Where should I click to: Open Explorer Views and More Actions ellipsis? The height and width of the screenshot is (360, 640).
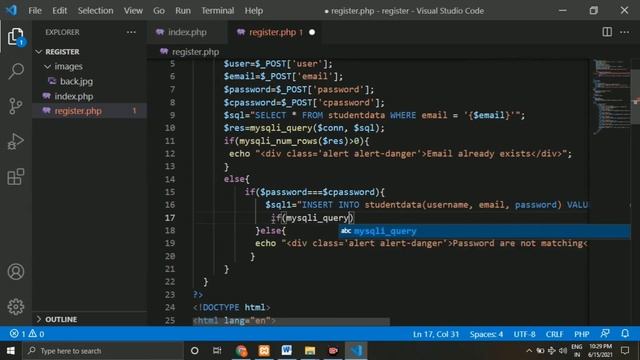click(x=131, y=32)
